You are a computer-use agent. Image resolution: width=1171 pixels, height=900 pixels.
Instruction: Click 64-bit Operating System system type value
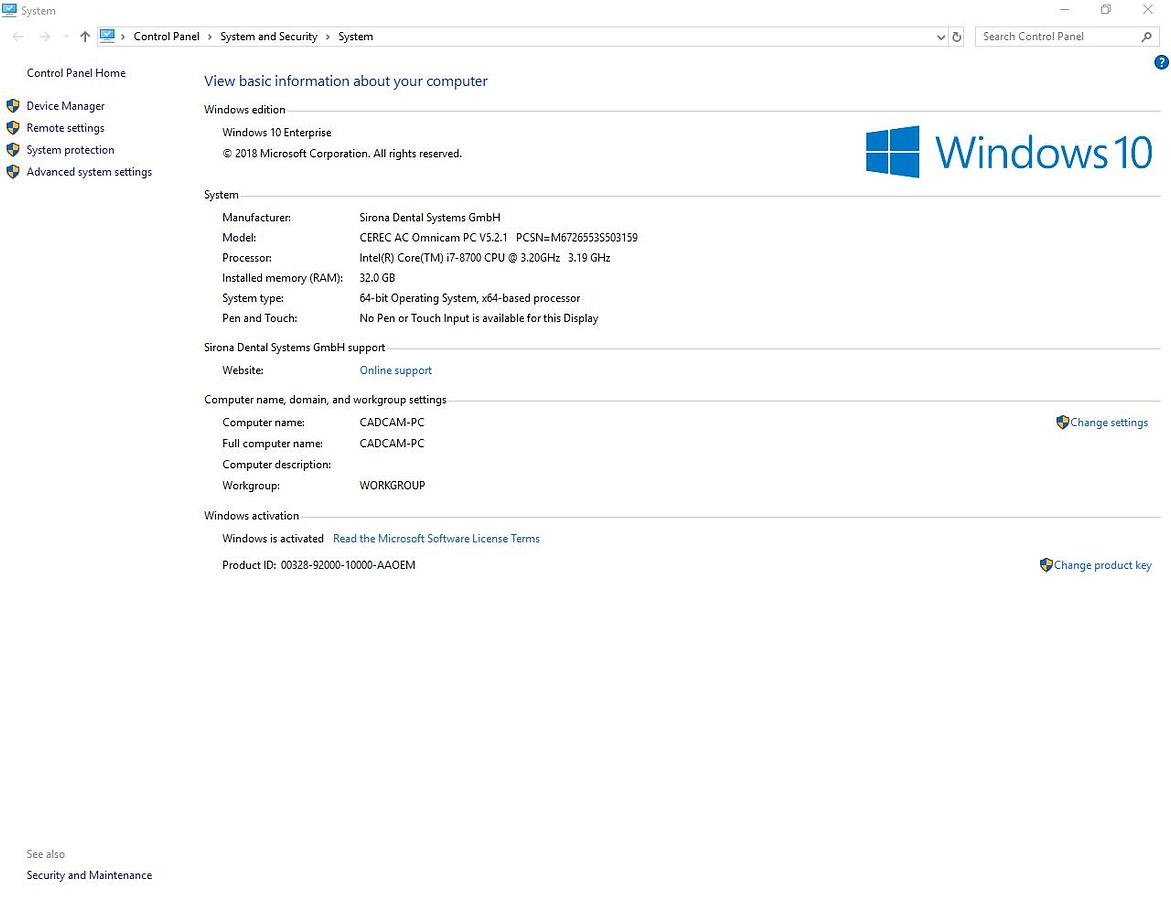[469, 298]
